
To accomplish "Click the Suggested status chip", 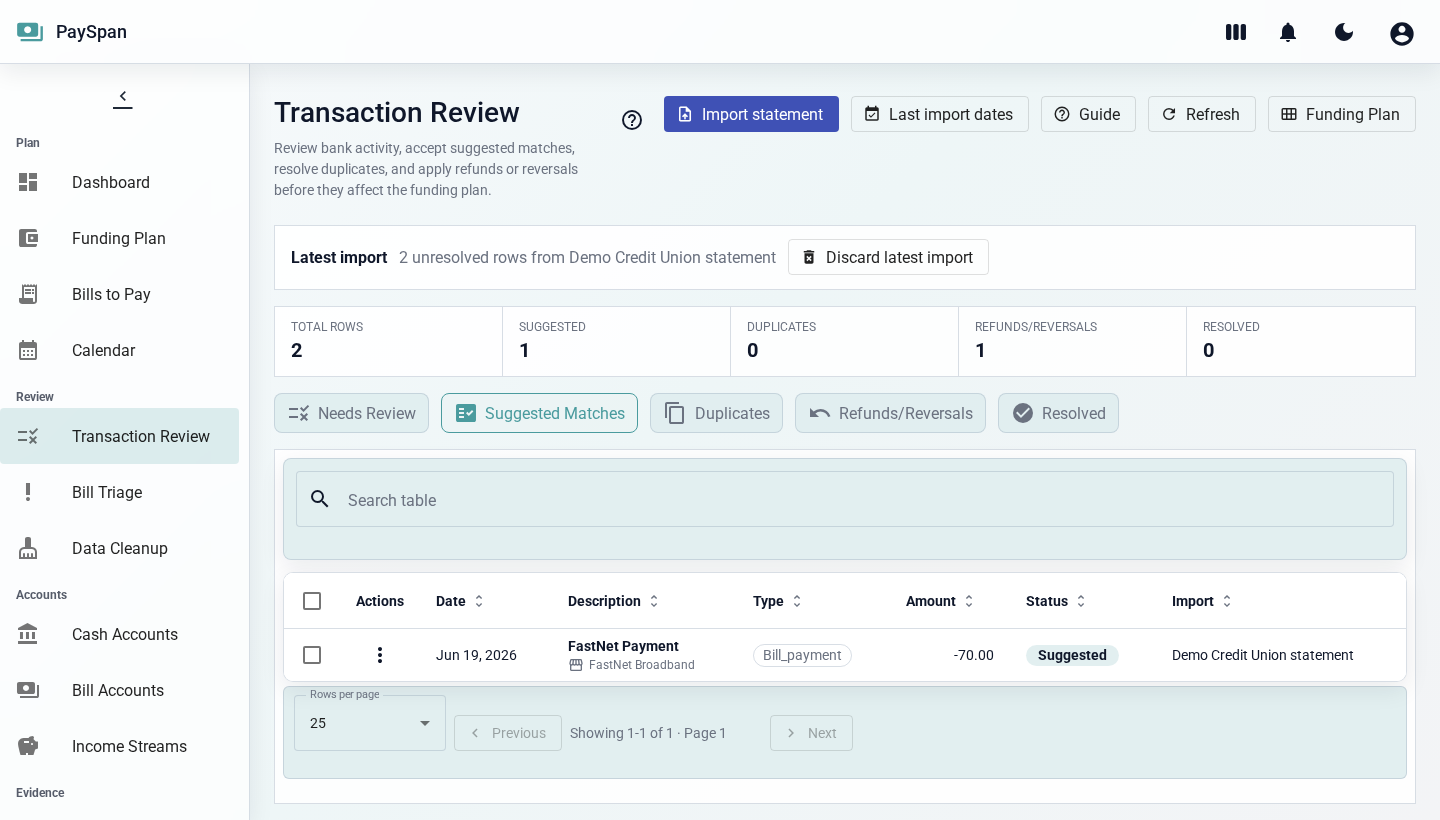I will [1072, 655].
